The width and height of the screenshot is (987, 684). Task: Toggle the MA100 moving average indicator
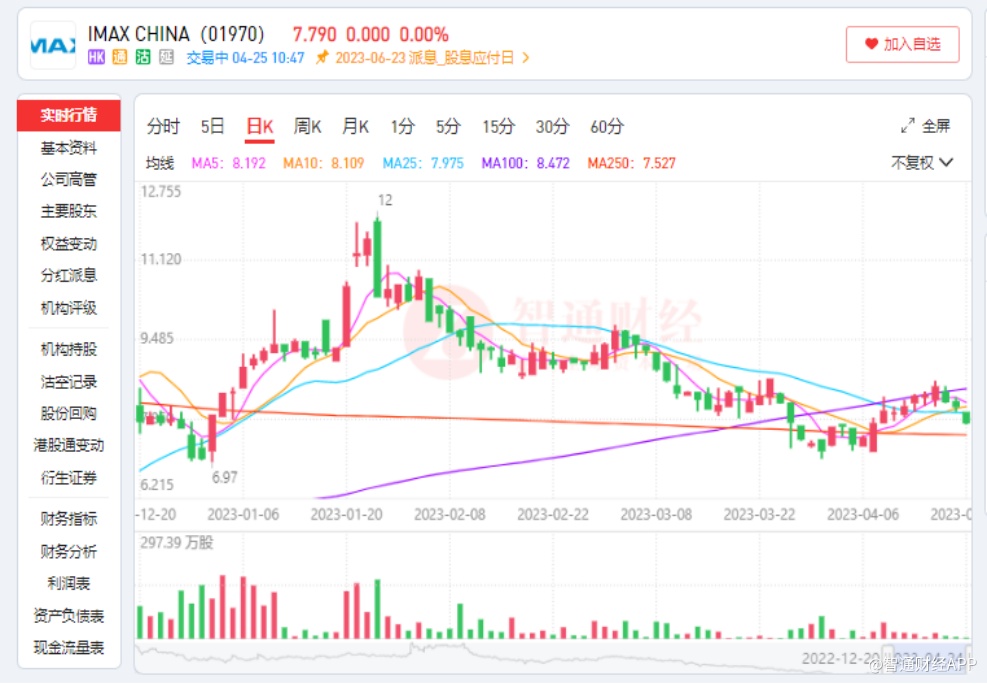(x=525, y=163)
